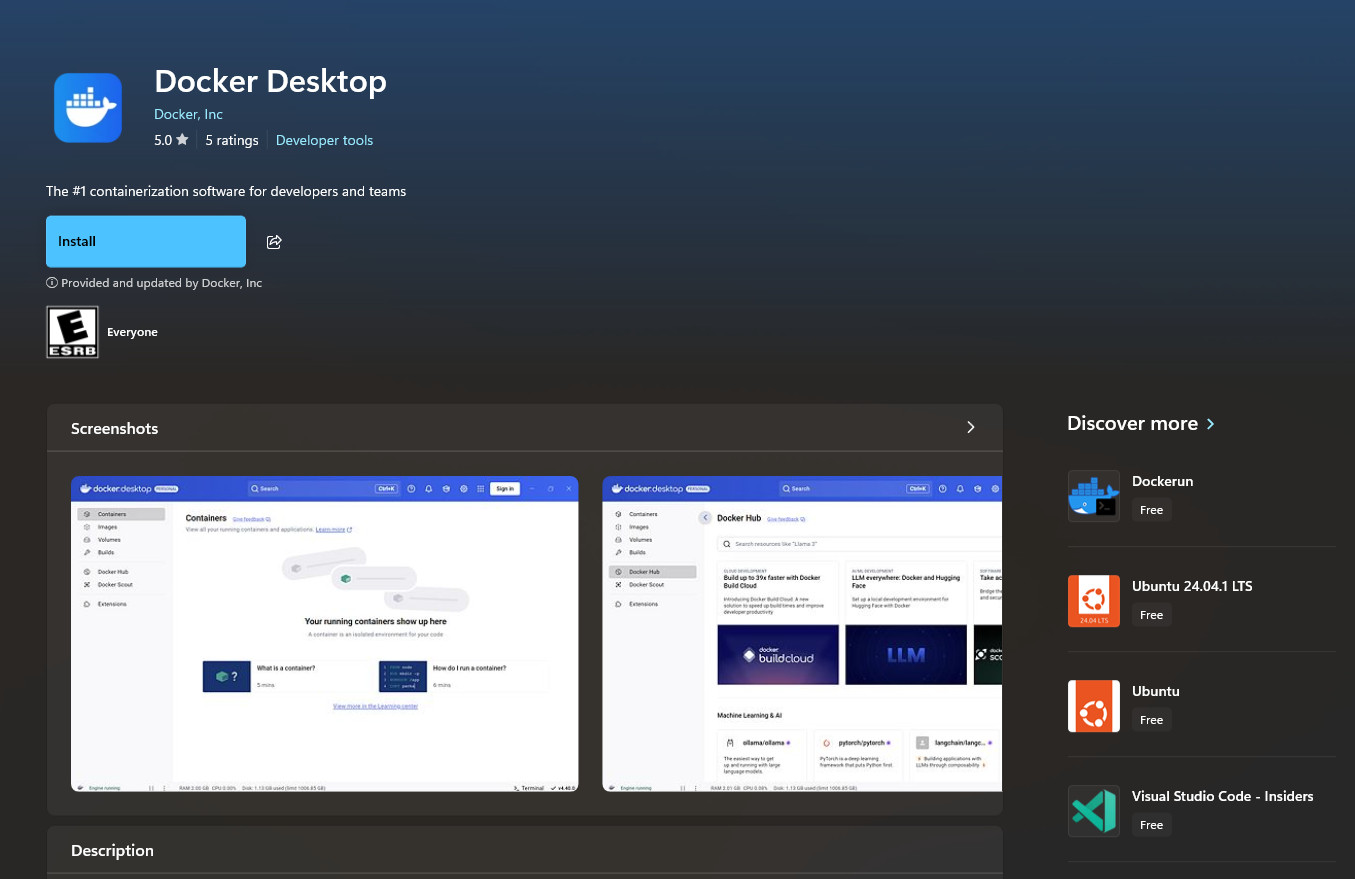Open the Discover more link
The image size is (1355, 879).
point(1141,423)
